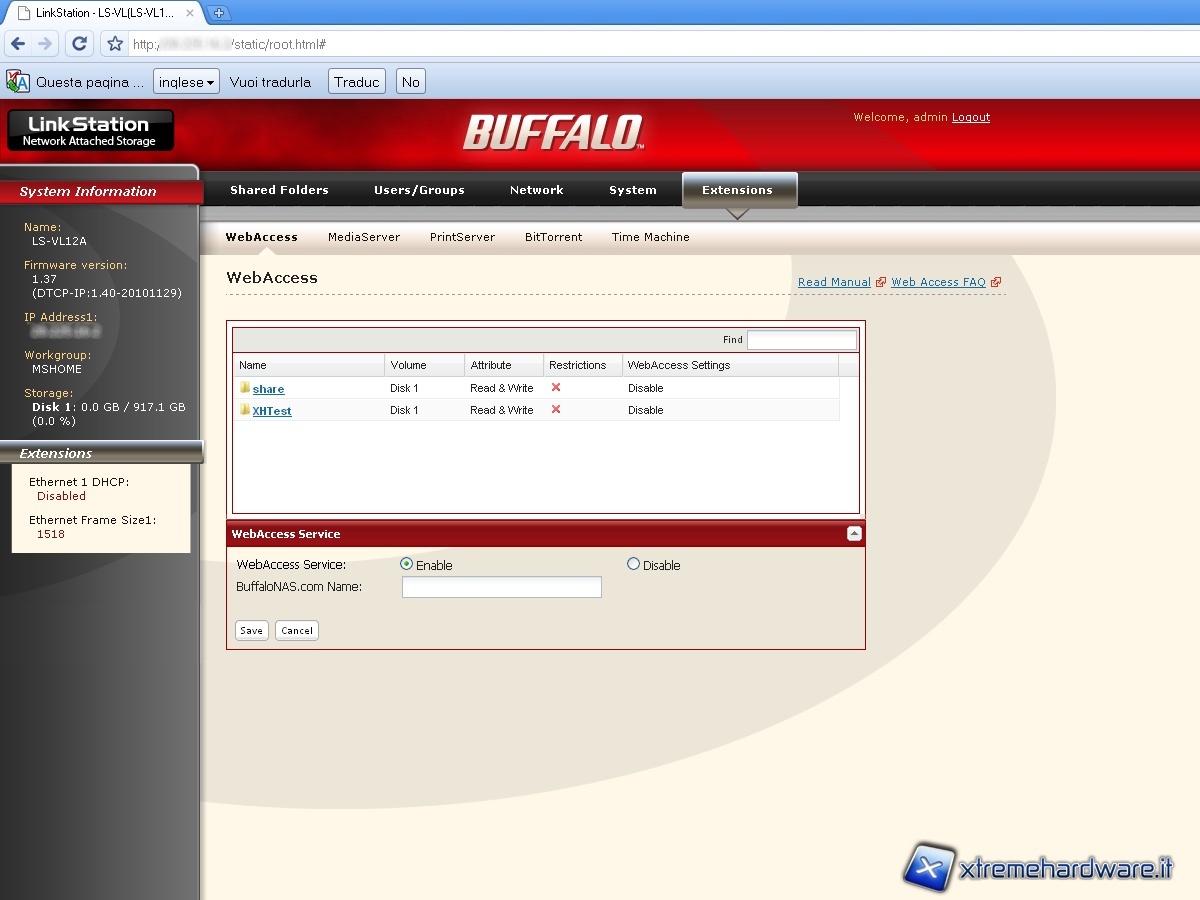The width and height of the screenshot is (1200, 900).
Task: Click the Logout link
Action: pos(970,117)
